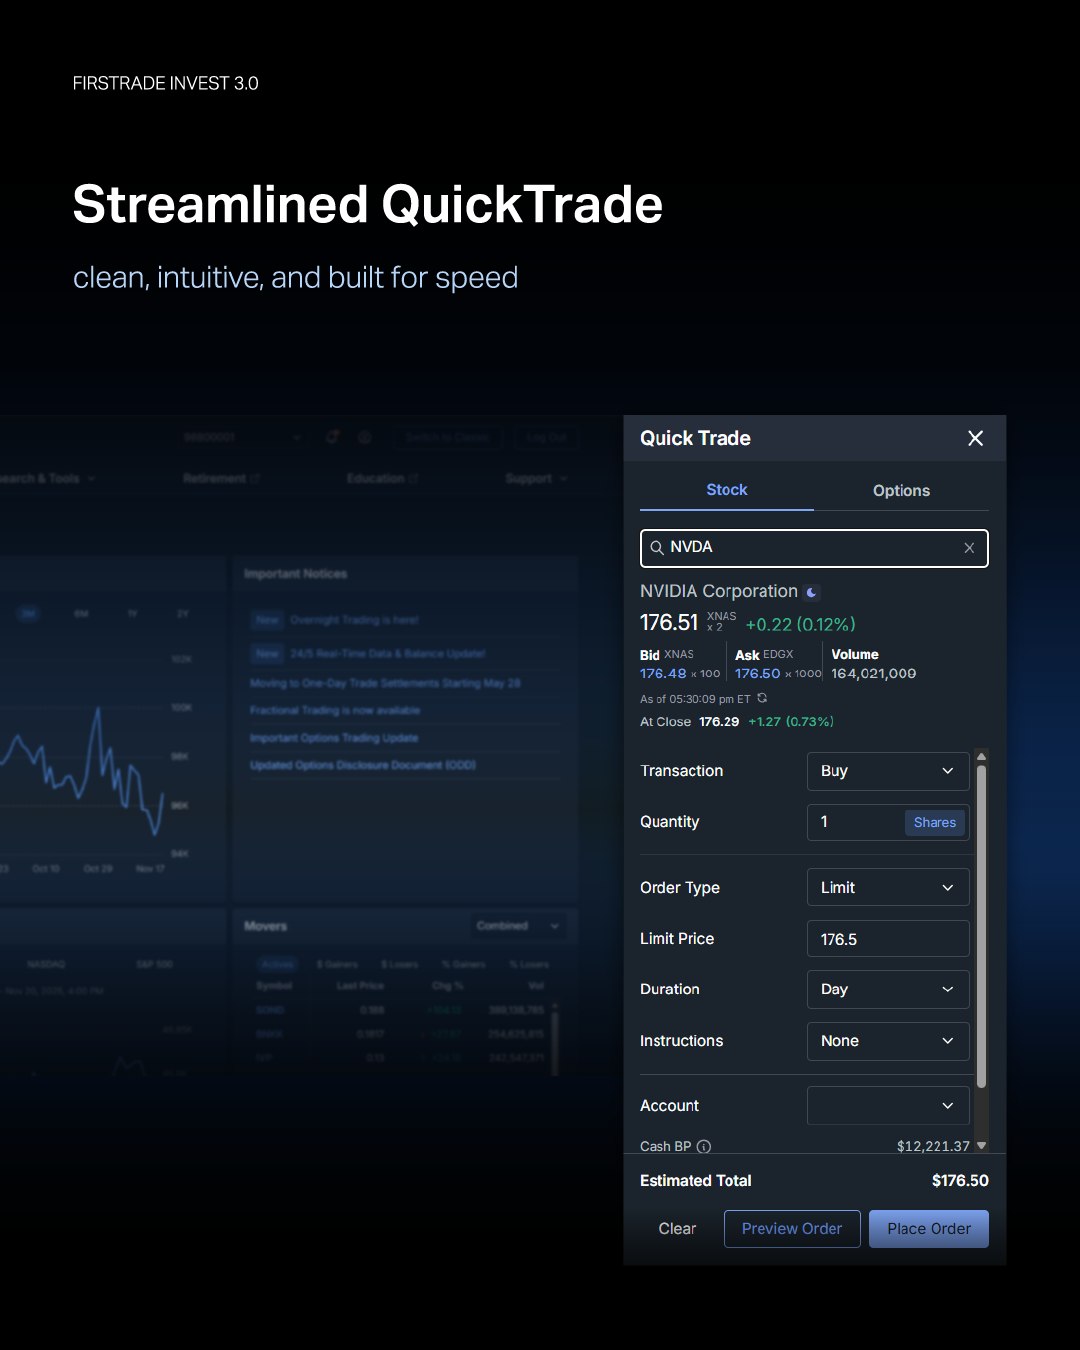
Task: Clear the NVDA symbol with the x icon
Action: (969, 548)
